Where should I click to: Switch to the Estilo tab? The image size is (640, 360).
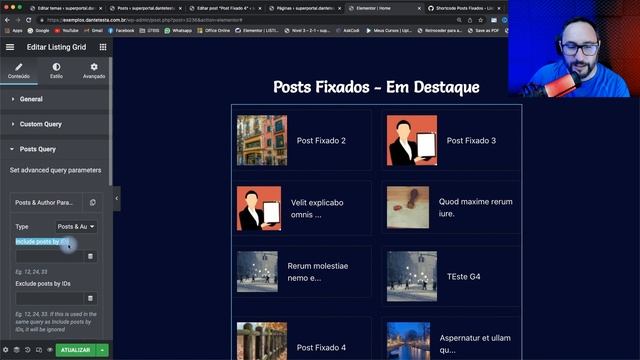(56, 71)
